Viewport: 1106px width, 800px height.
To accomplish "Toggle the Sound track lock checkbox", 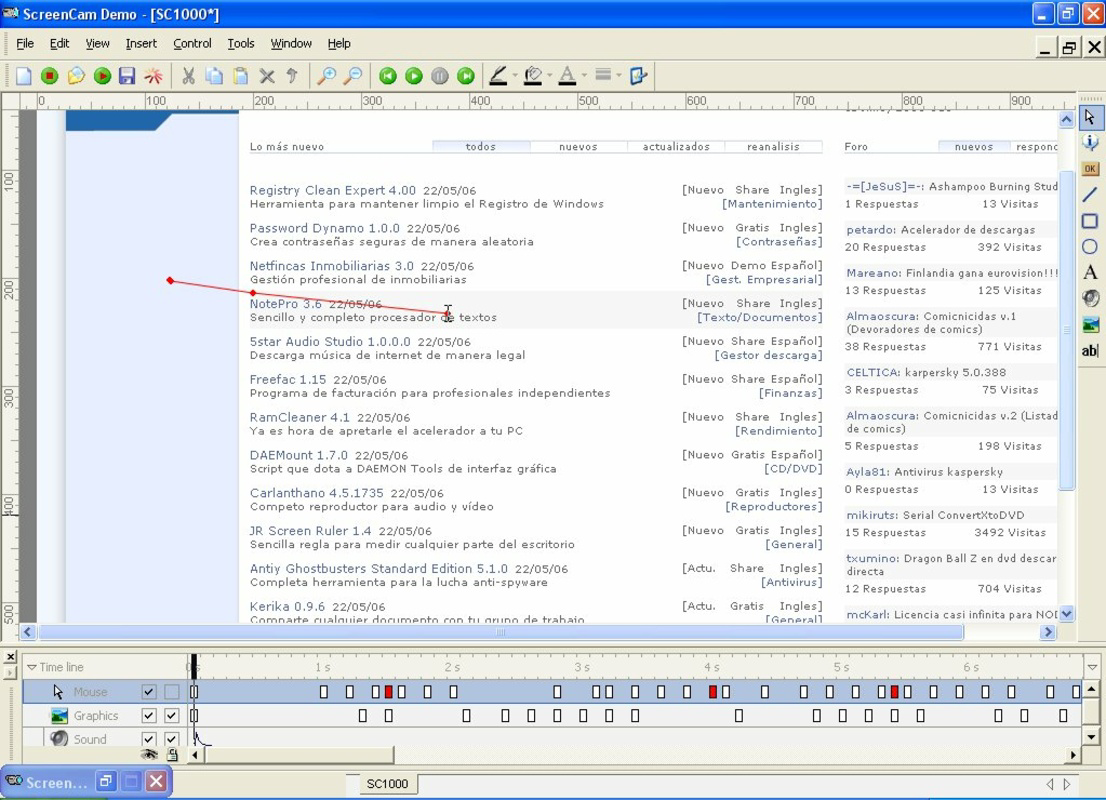I will [x=171, y=739].
